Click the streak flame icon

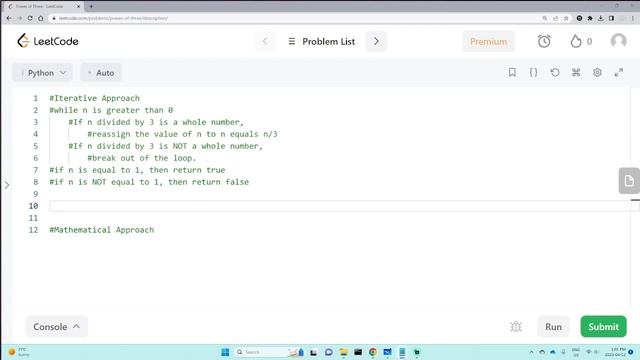coord(576,41)
